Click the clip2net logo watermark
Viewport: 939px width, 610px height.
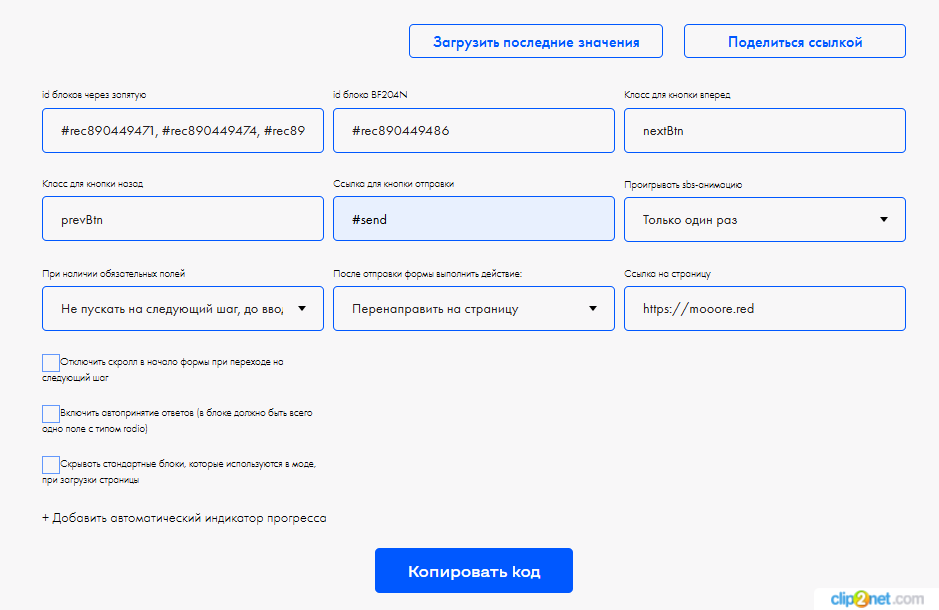click(x=877, y=598)
